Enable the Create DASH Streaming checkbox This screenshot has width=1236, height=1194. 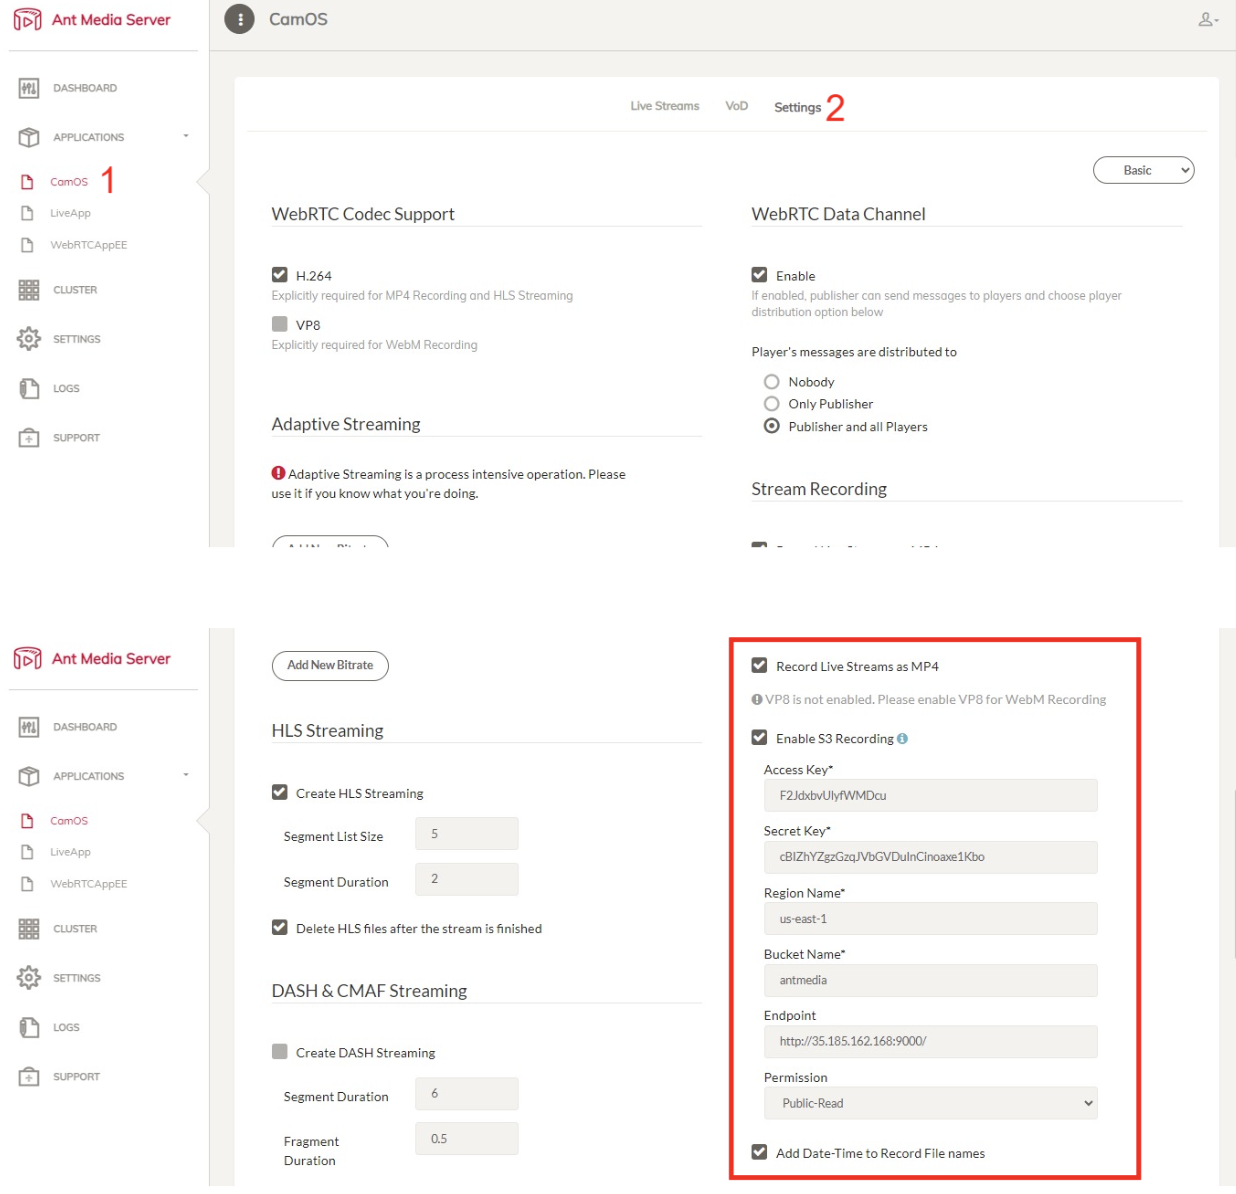point(280,1052)
